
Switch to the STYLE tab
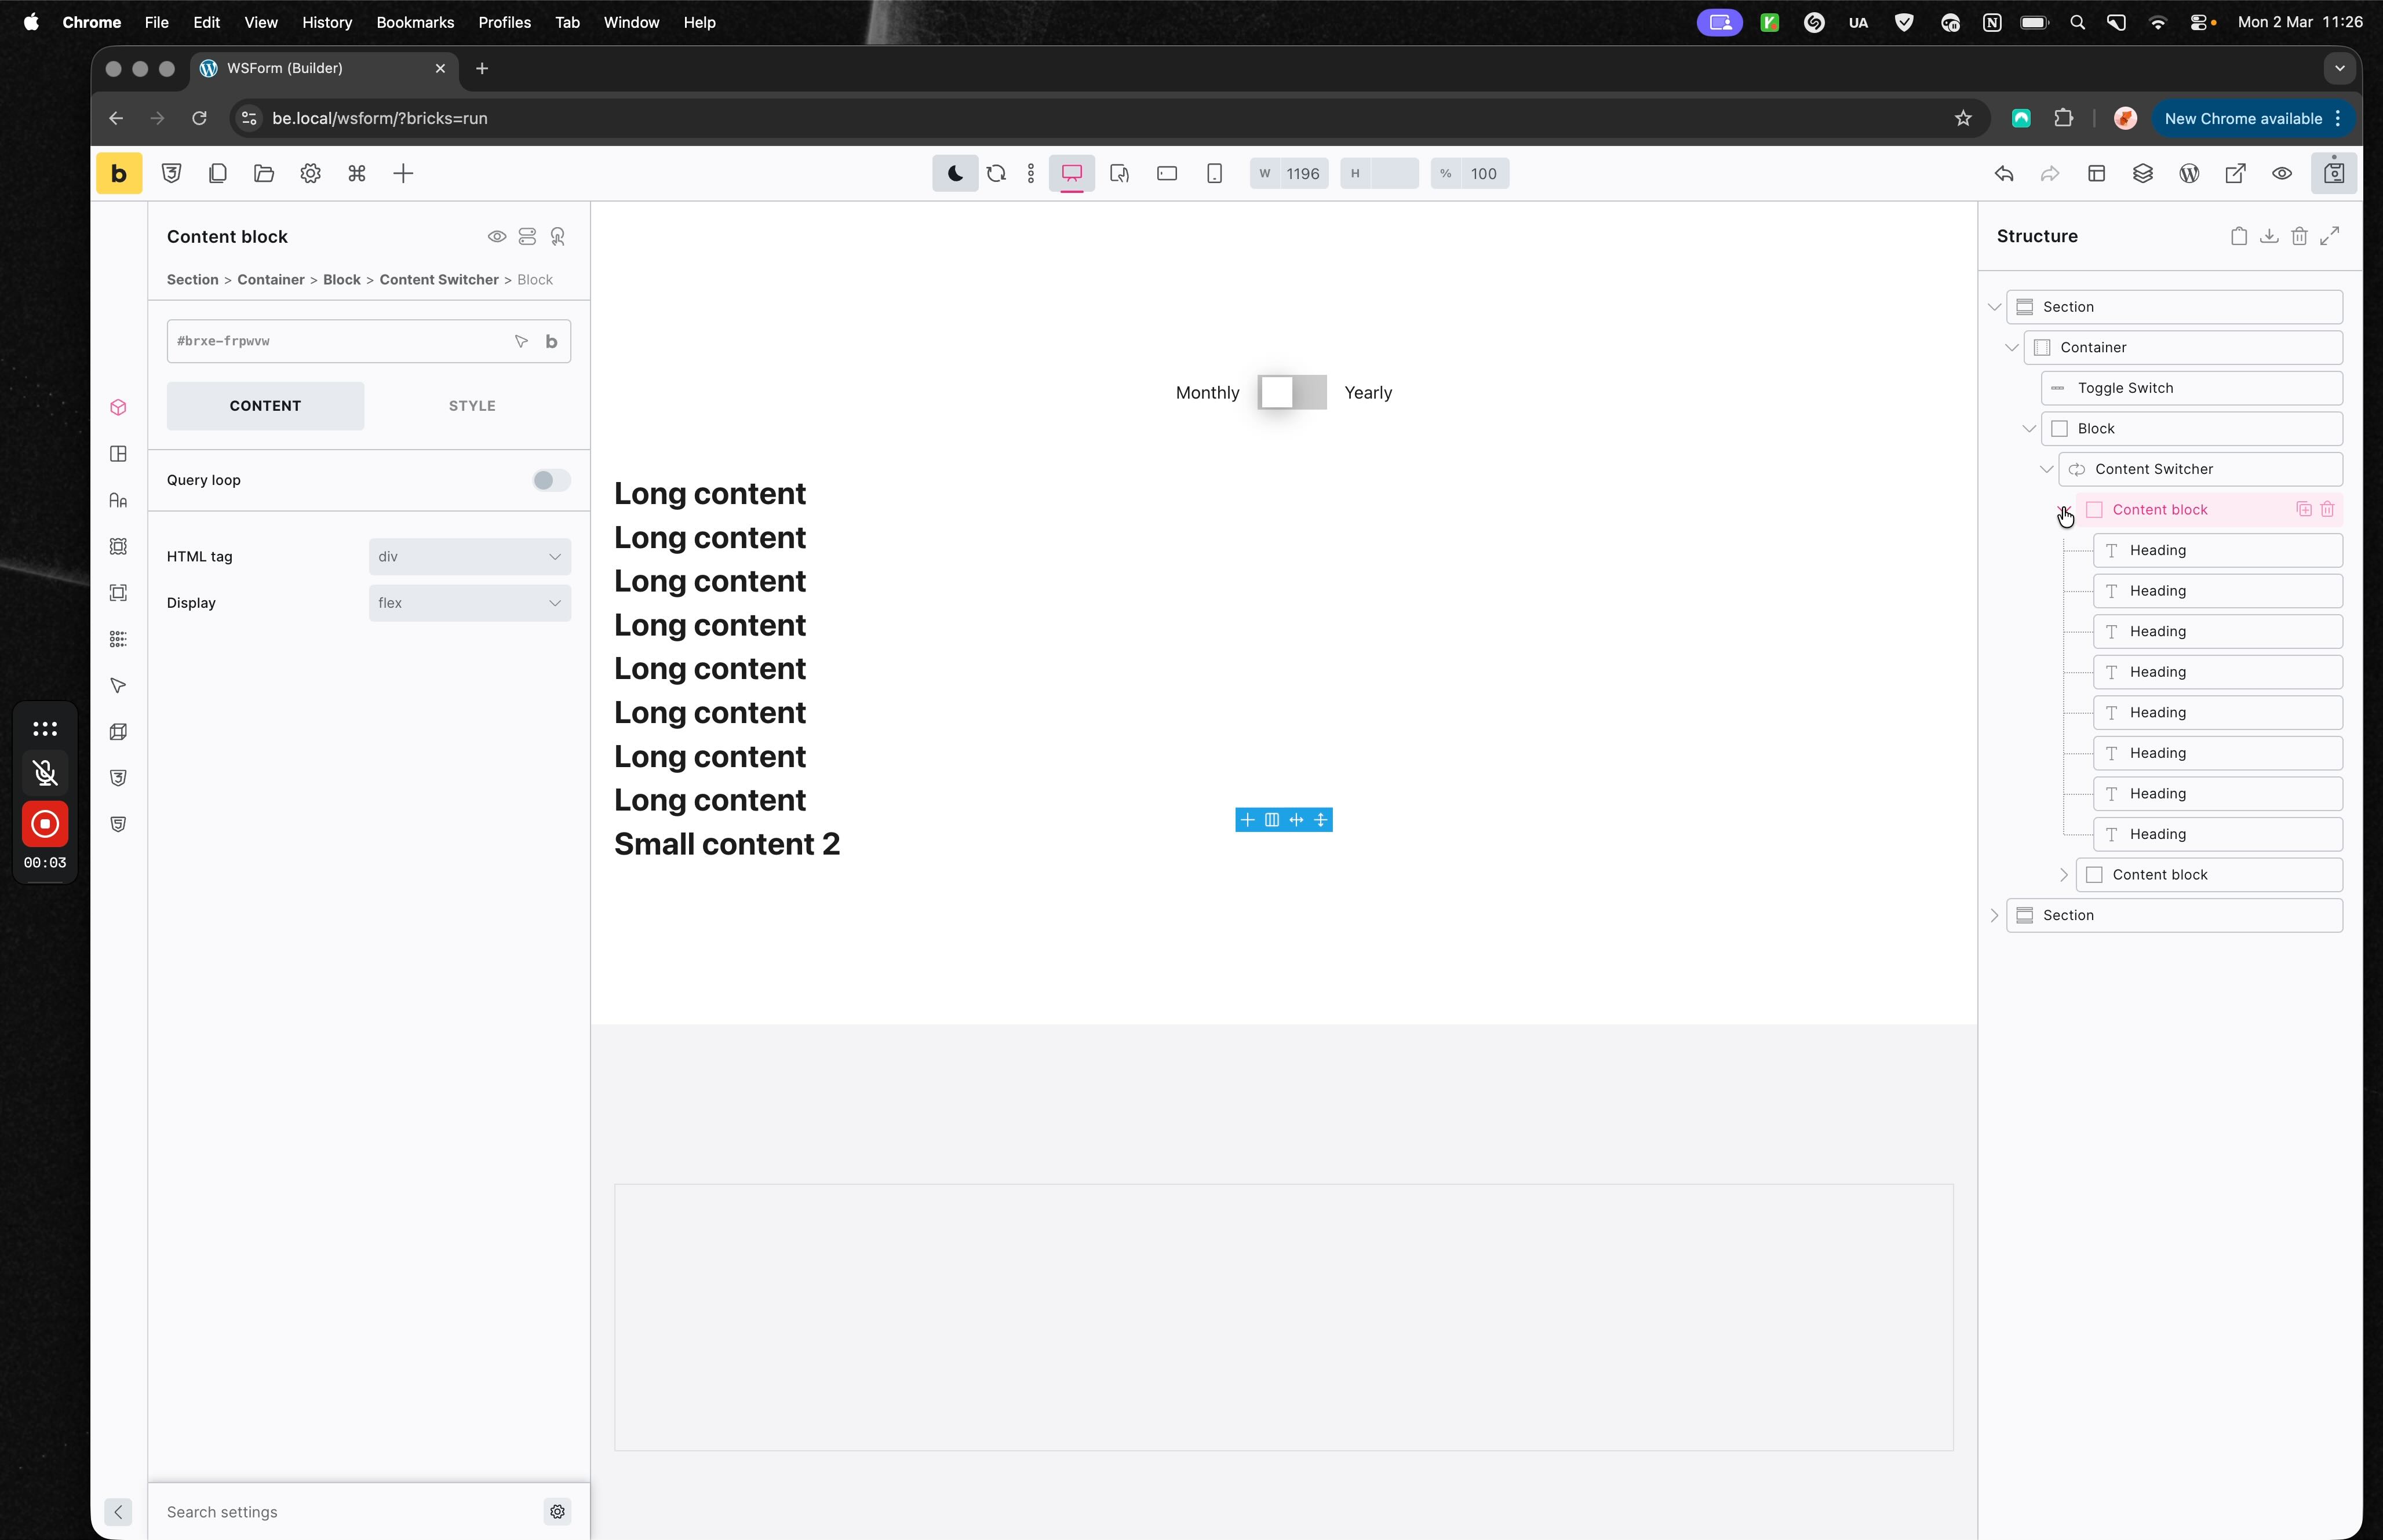(x=472, y=406)
